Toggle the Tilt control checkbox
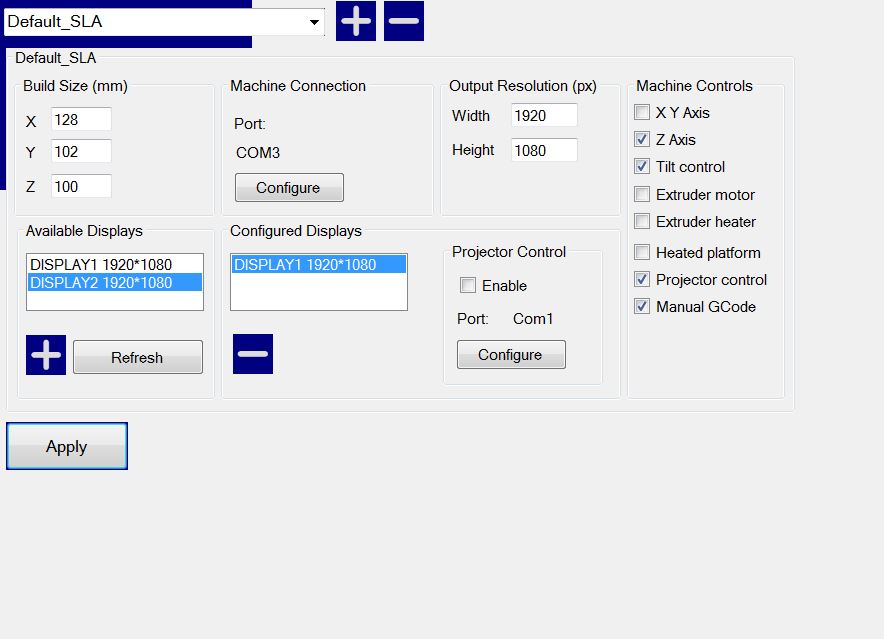 click(642, 167)
